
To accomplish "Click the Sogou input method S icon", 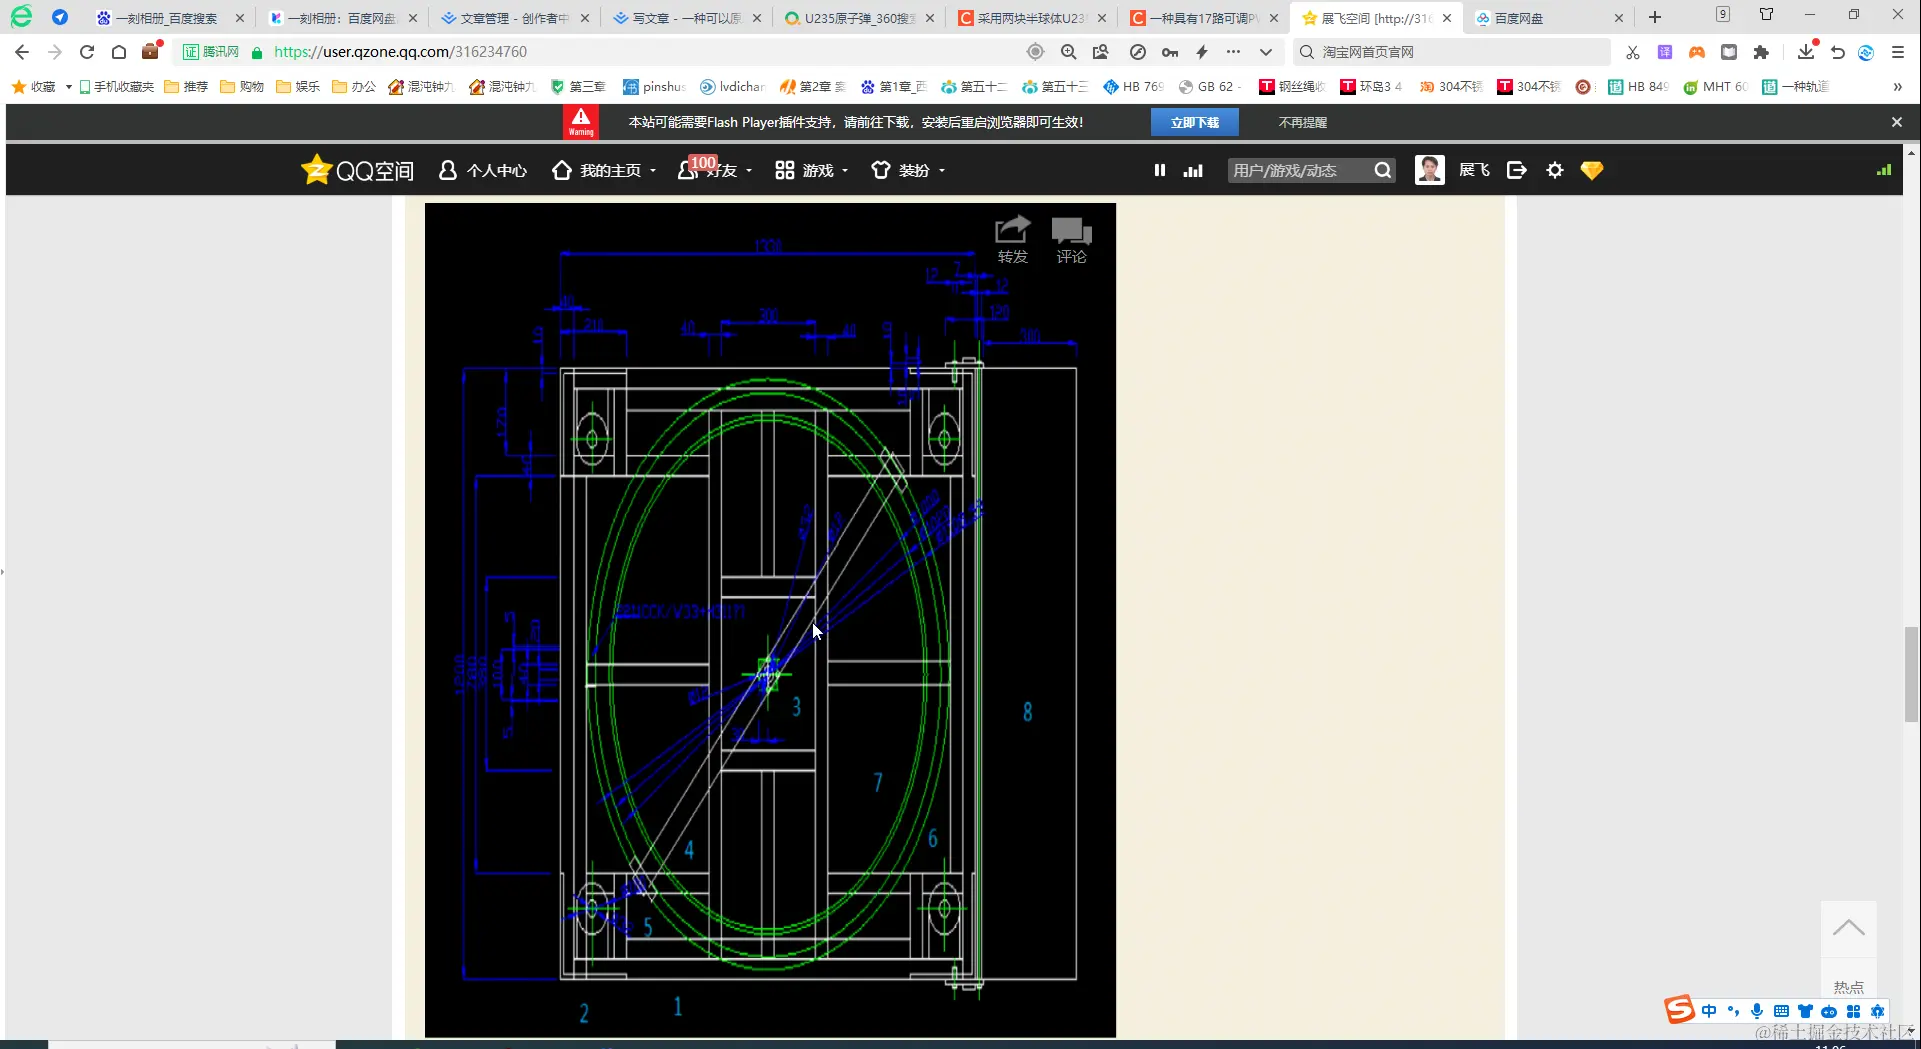I will (x=1680, y=1010).
